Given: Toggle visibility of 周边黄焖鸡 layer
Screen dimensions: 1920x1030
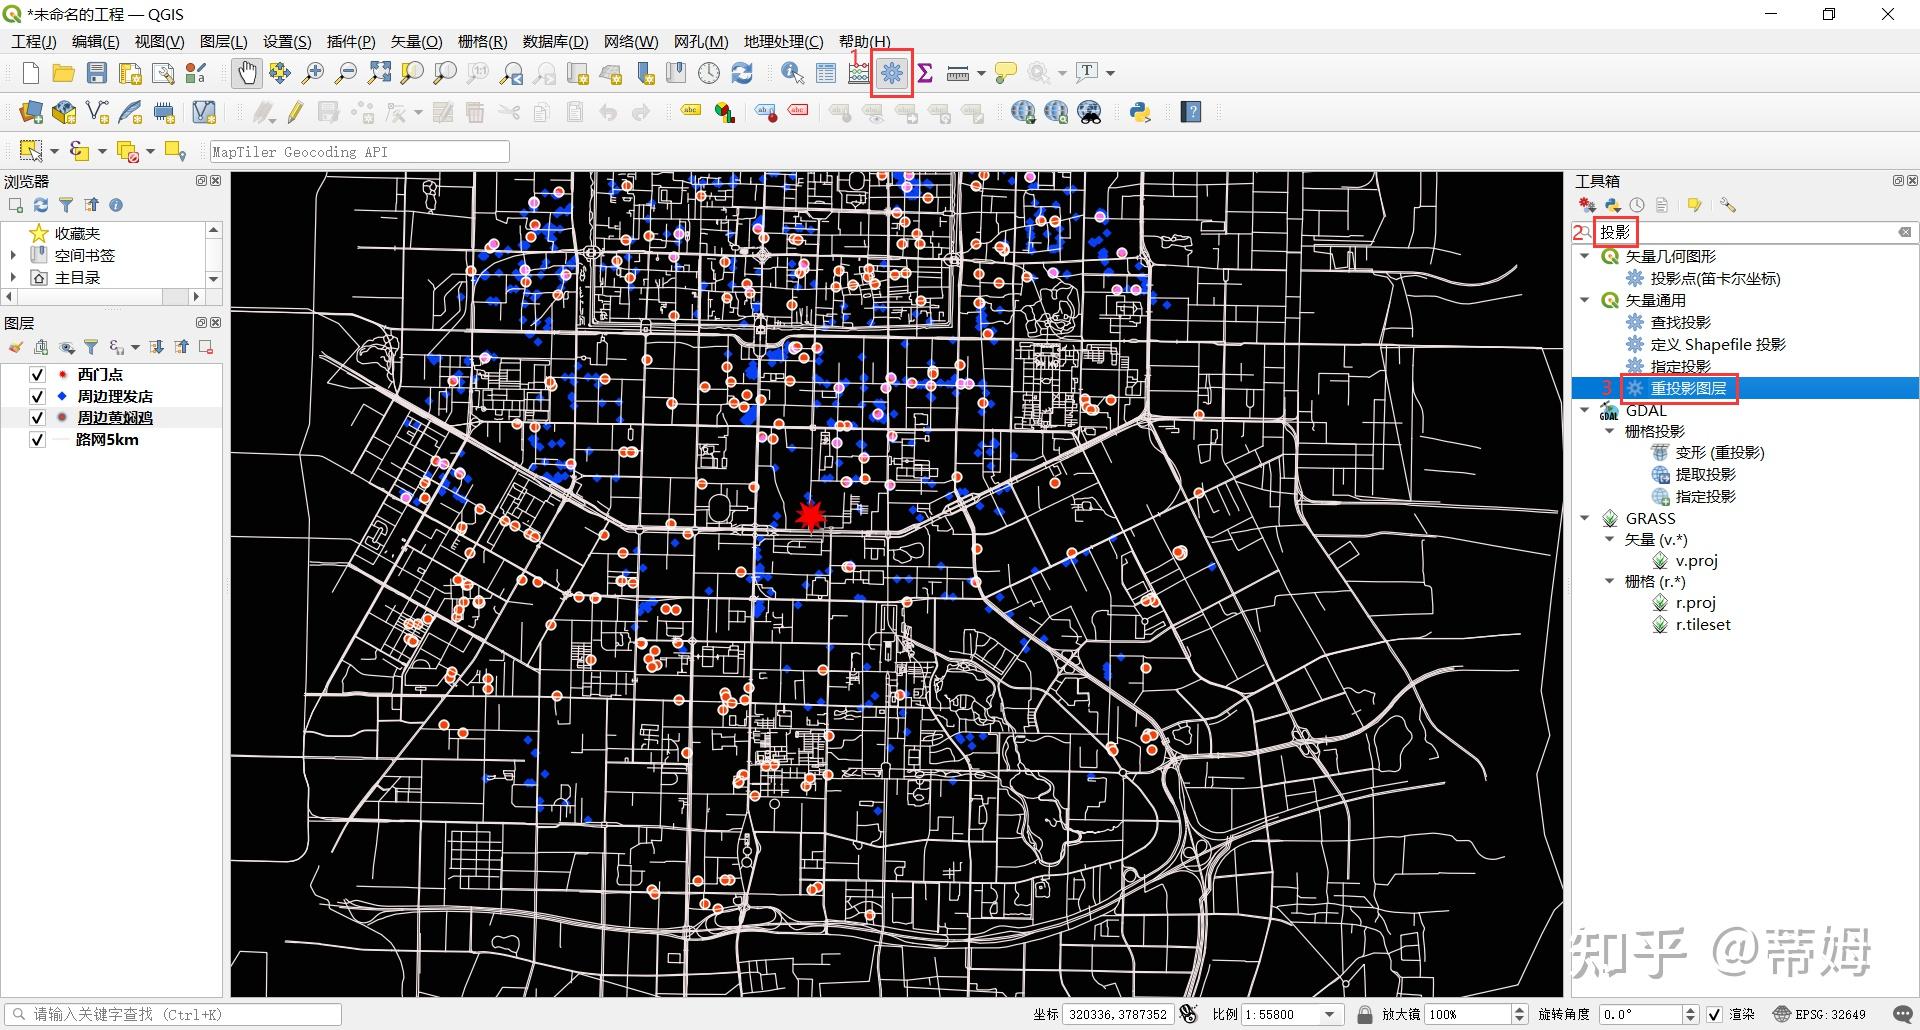Looking at the screenshot, I should tap(37, 418).
